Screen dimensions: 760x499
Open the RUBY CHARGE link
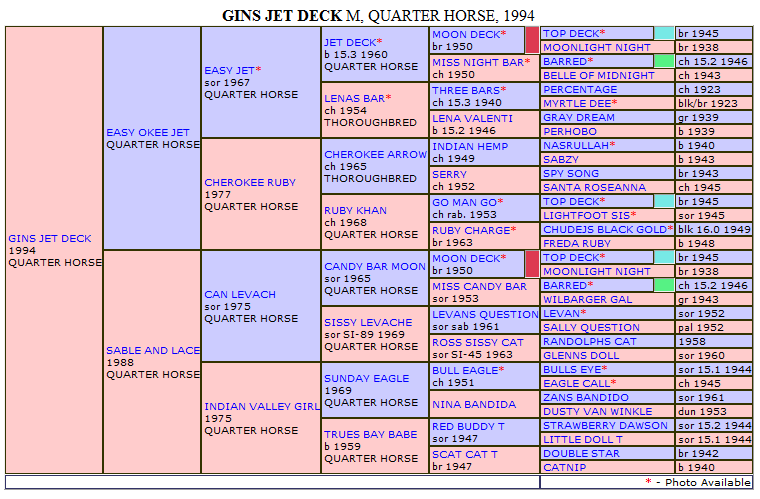pos(471,231)
